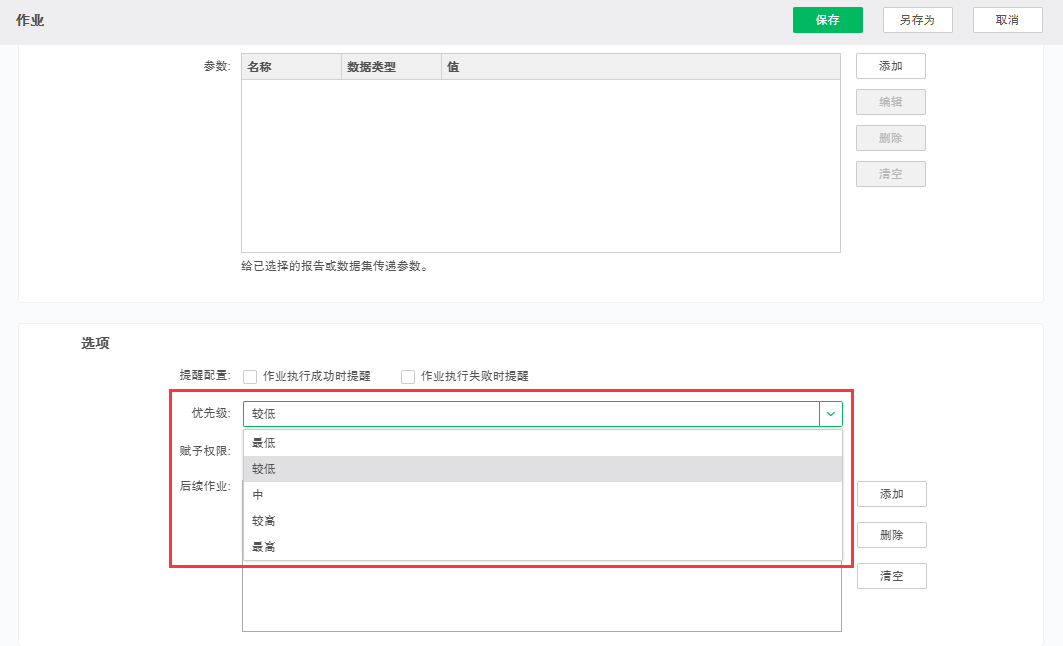Click 清空 beside 后续作业 list
Screen dimensions: 1063x646
click(x=891, y=576)
